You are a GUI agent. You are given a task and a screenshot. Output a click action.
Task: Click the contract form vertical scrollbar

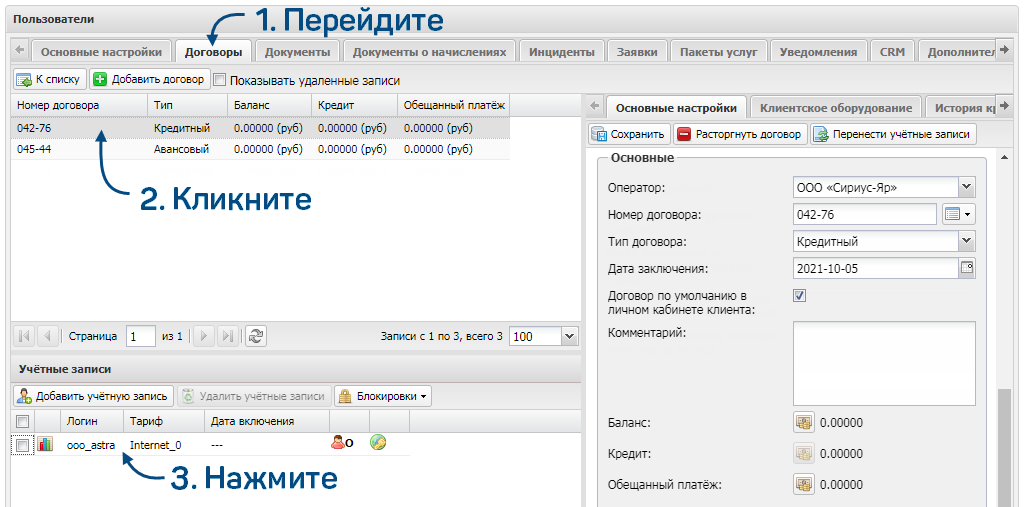point(1004,447)
